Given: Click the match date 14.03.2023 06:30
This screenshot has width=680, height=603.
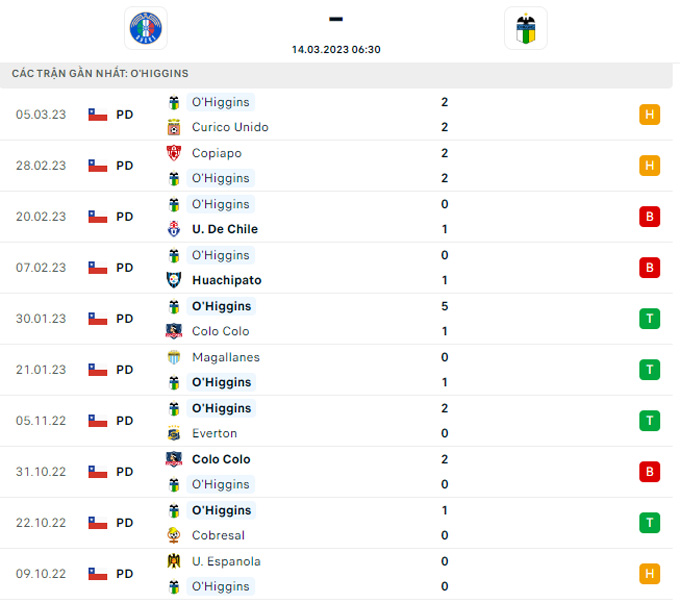Looking at the screenshot, I should click(336, 49).
